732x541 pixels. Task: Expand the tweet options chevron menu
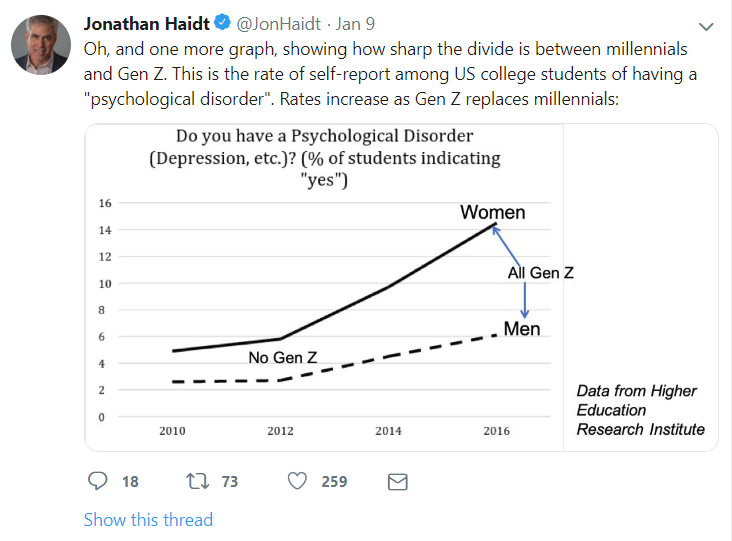[706, 26]
